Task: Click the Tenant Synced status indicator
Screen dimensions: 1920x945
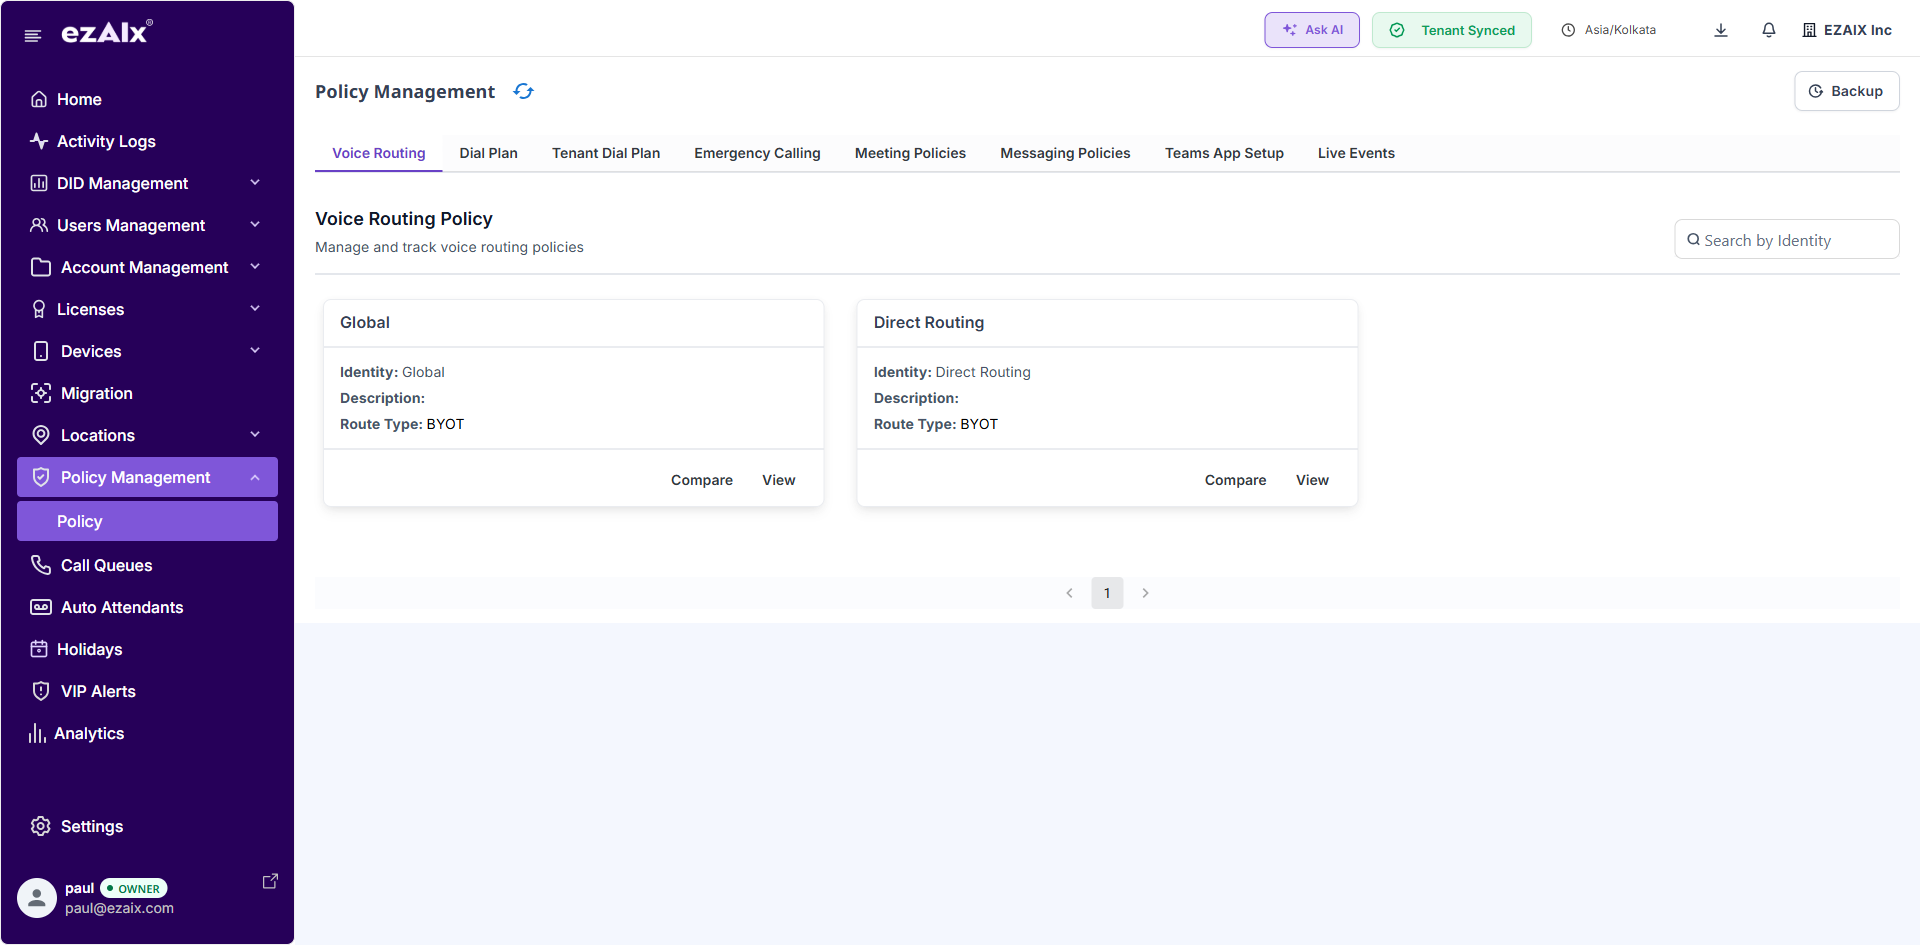Action: coord(1451,29)
